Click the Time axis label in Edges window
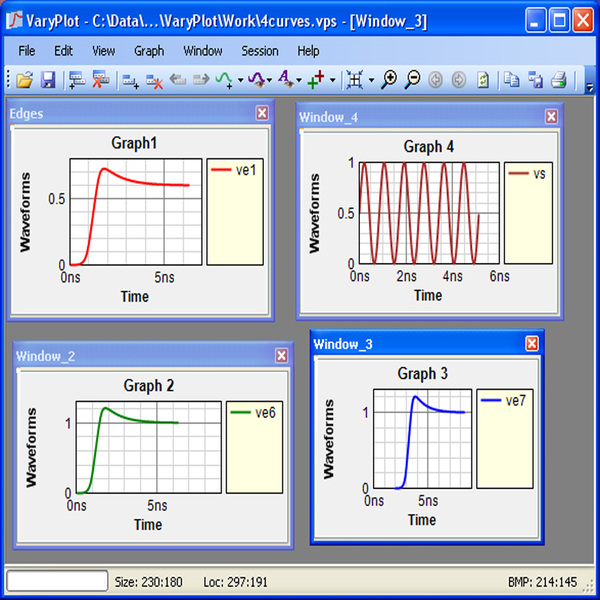This screenshot has width=600, height=600. (135, 297)
